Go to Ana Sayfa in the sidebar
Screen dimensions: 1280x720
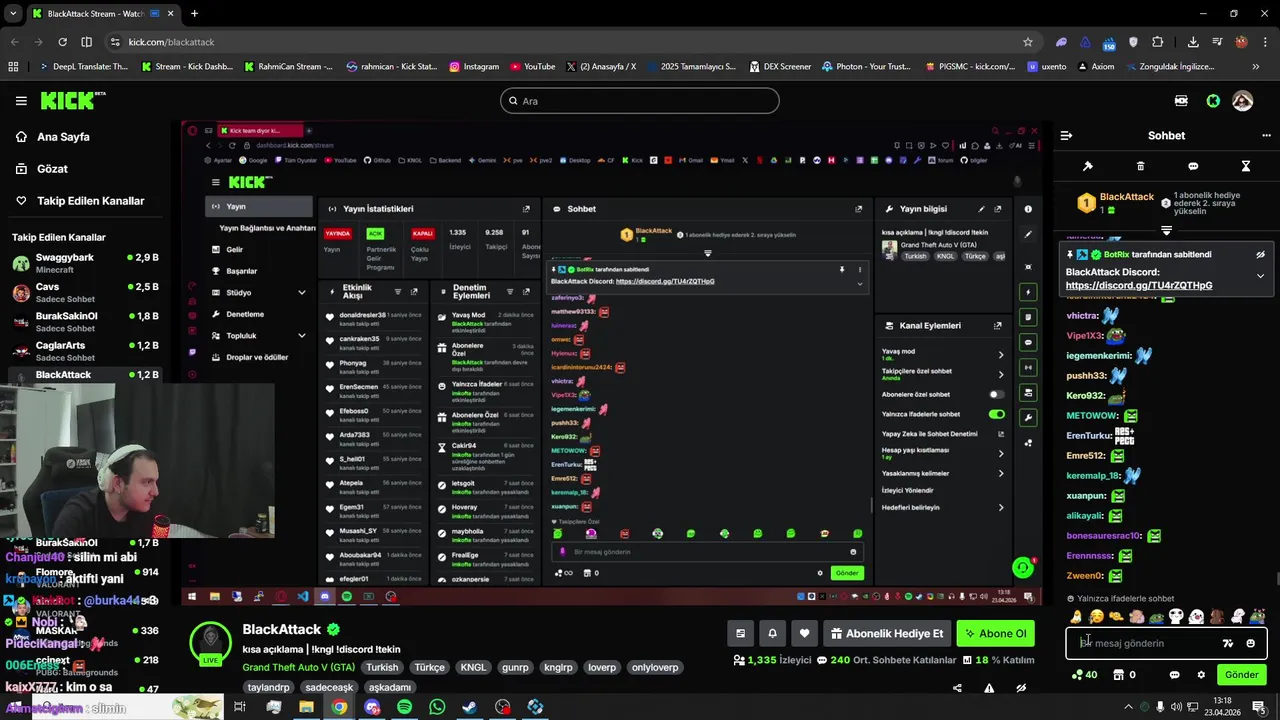(x=63, y=137)
